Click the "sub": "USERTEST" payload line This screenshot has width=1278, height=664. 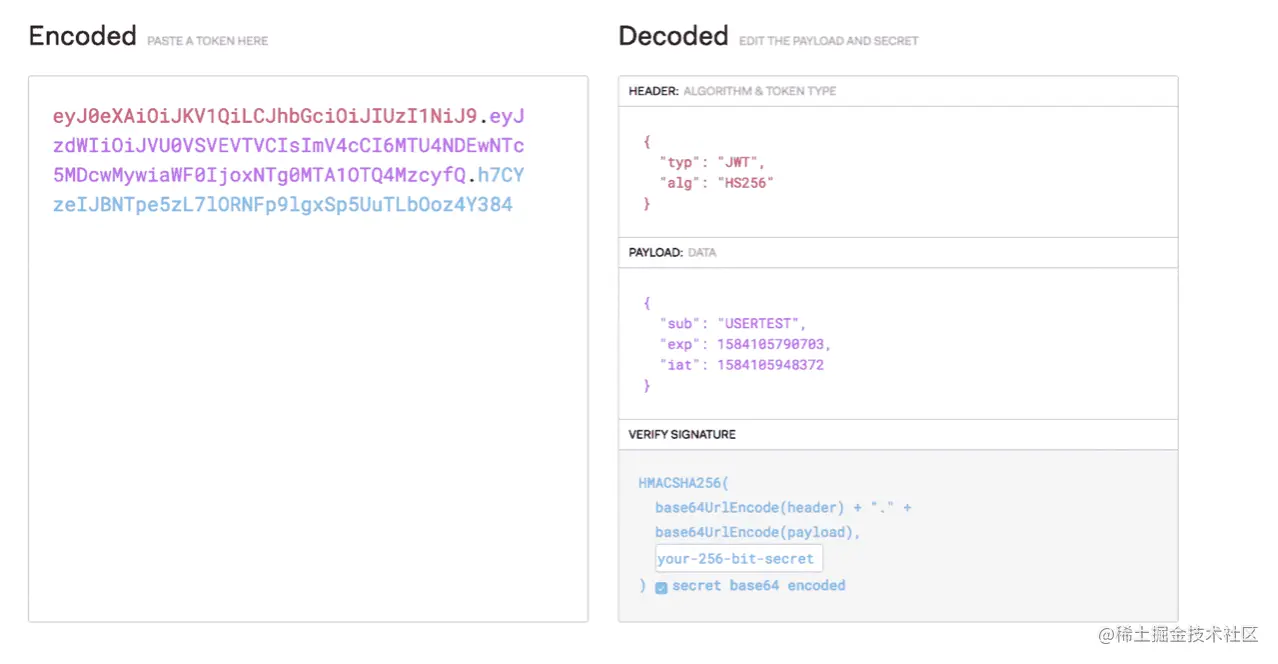pos(732,324)
